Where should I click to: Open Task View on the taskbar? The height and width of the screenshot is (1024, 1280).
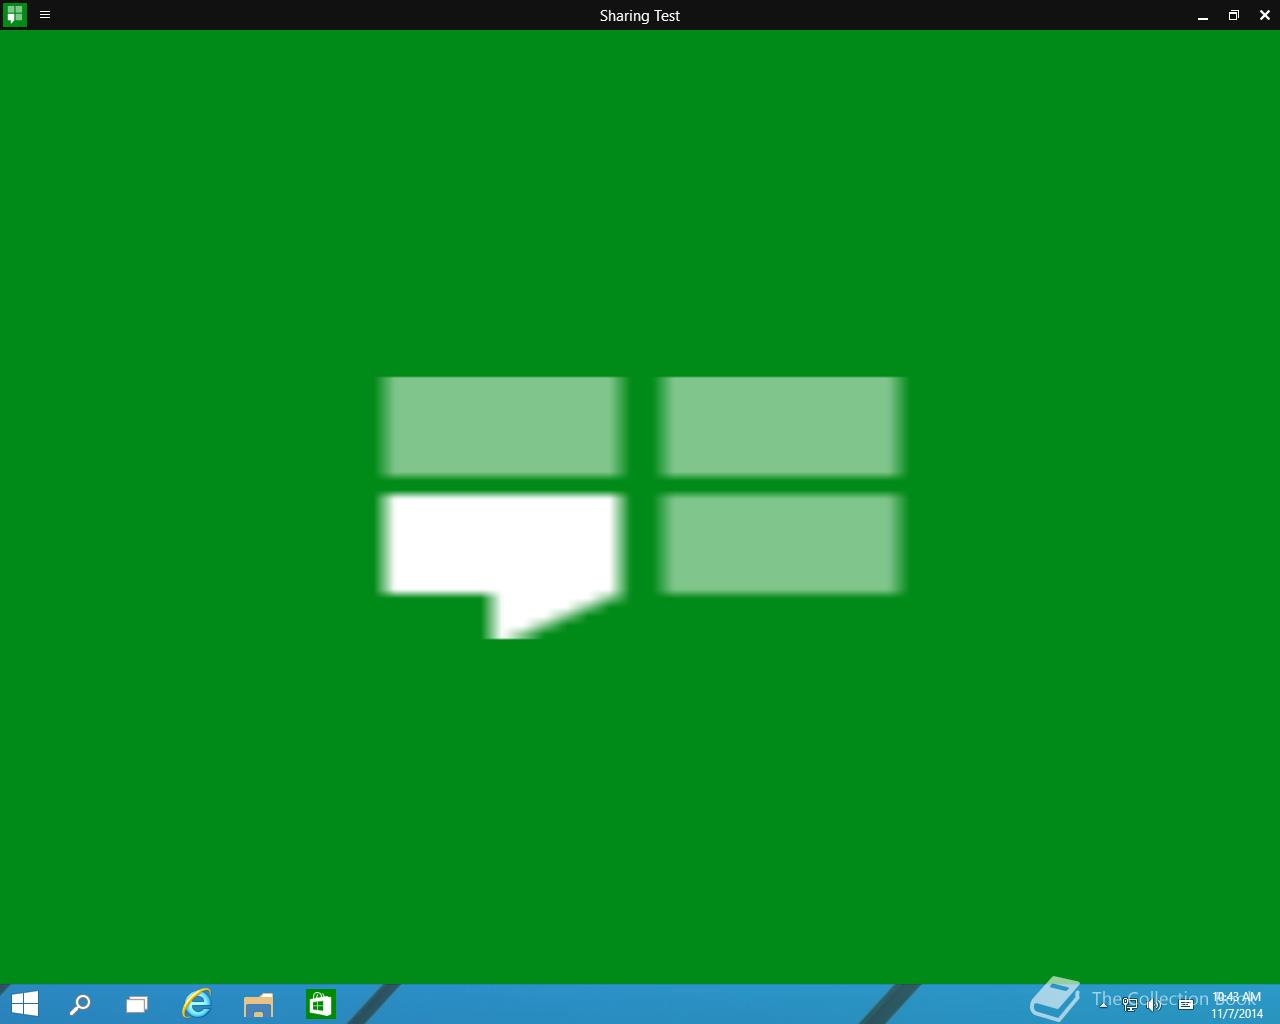click(x=137, y=1004)
